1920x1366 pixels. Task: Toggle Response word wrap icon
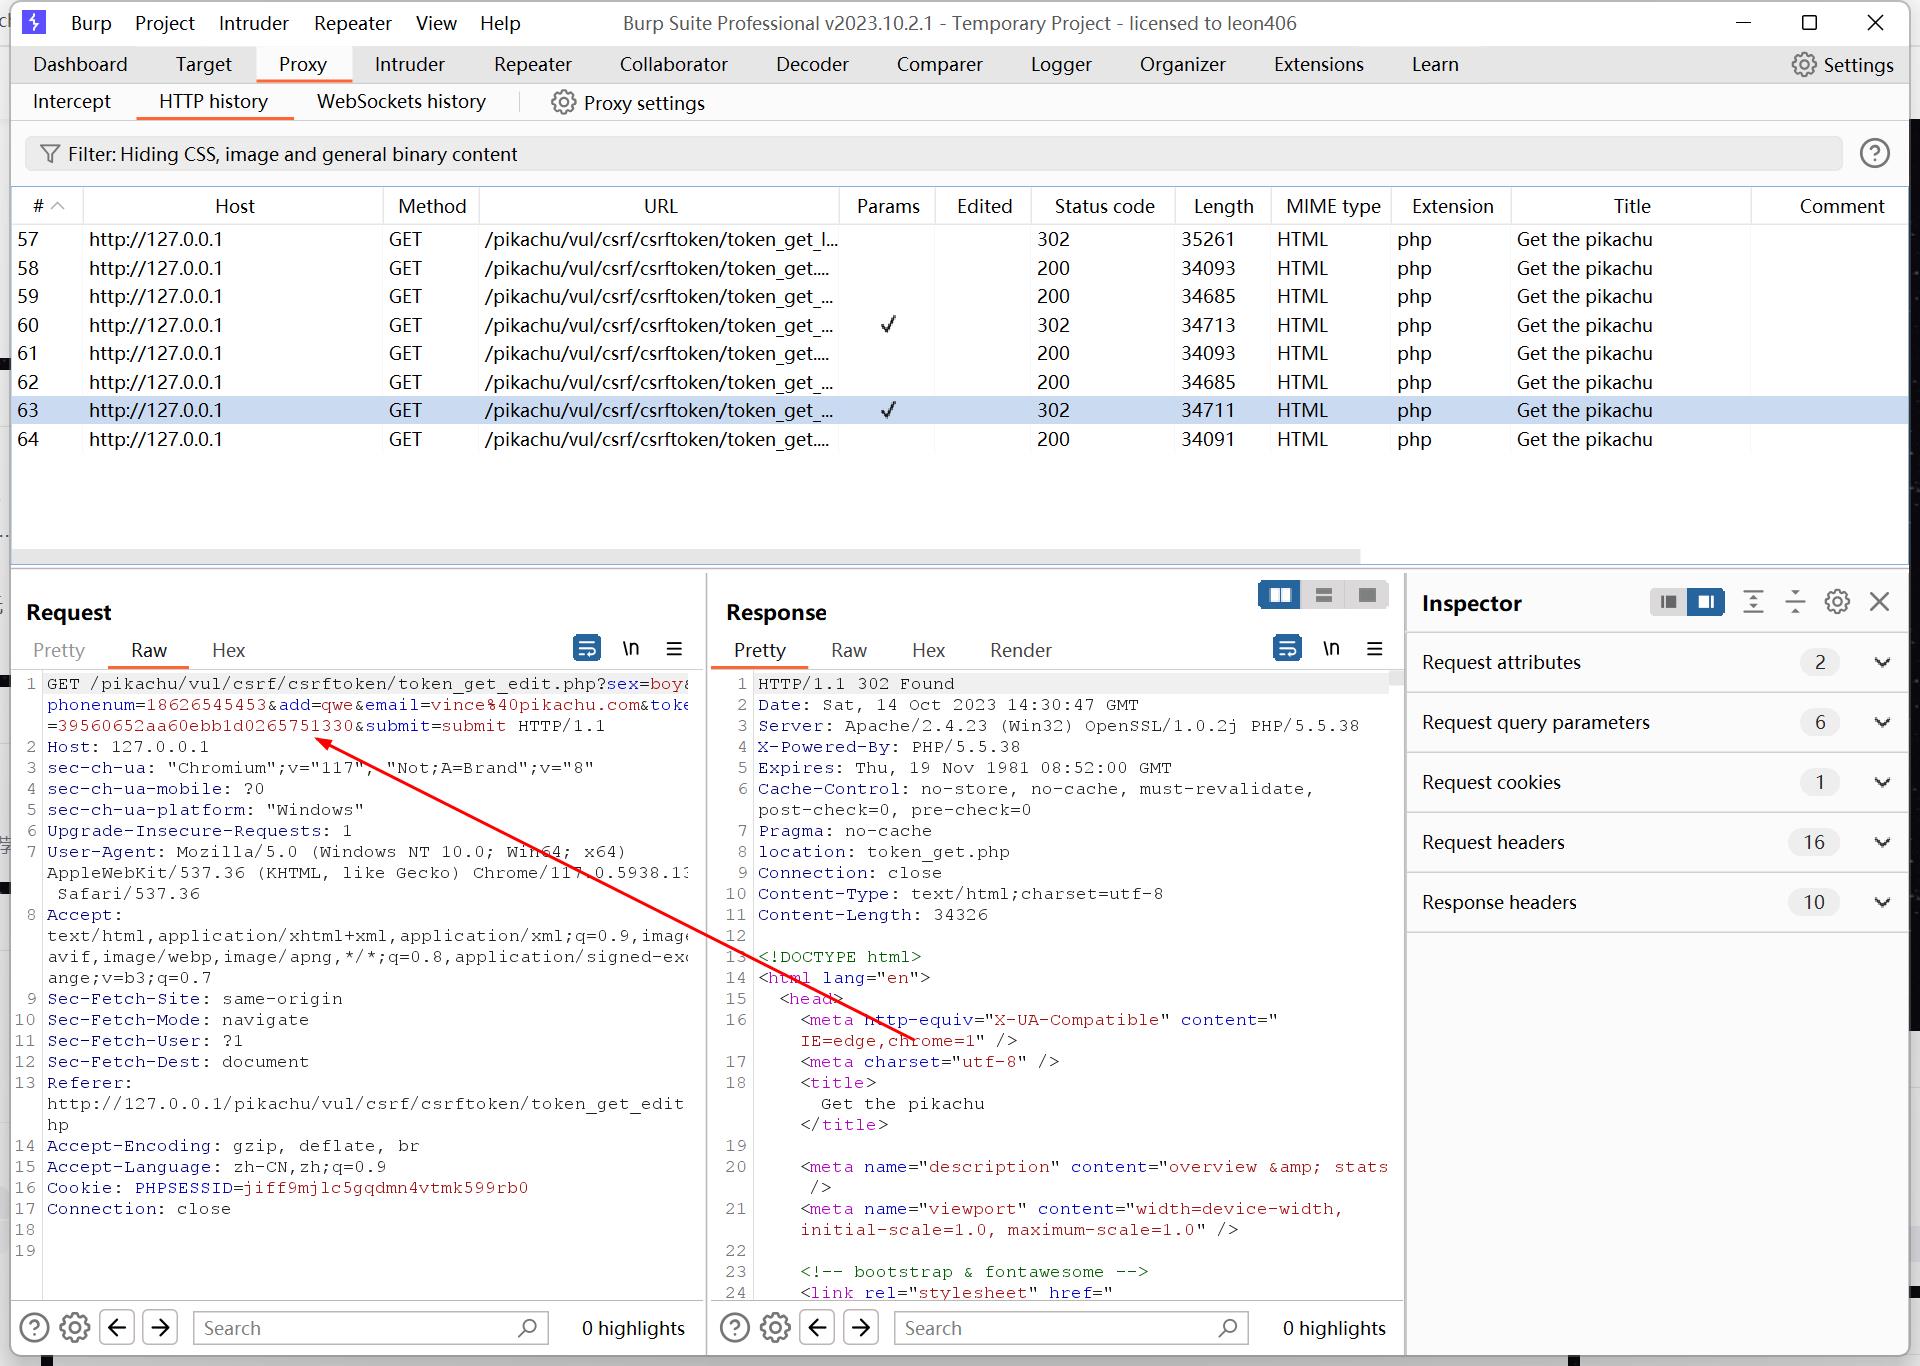point(1287,648)
